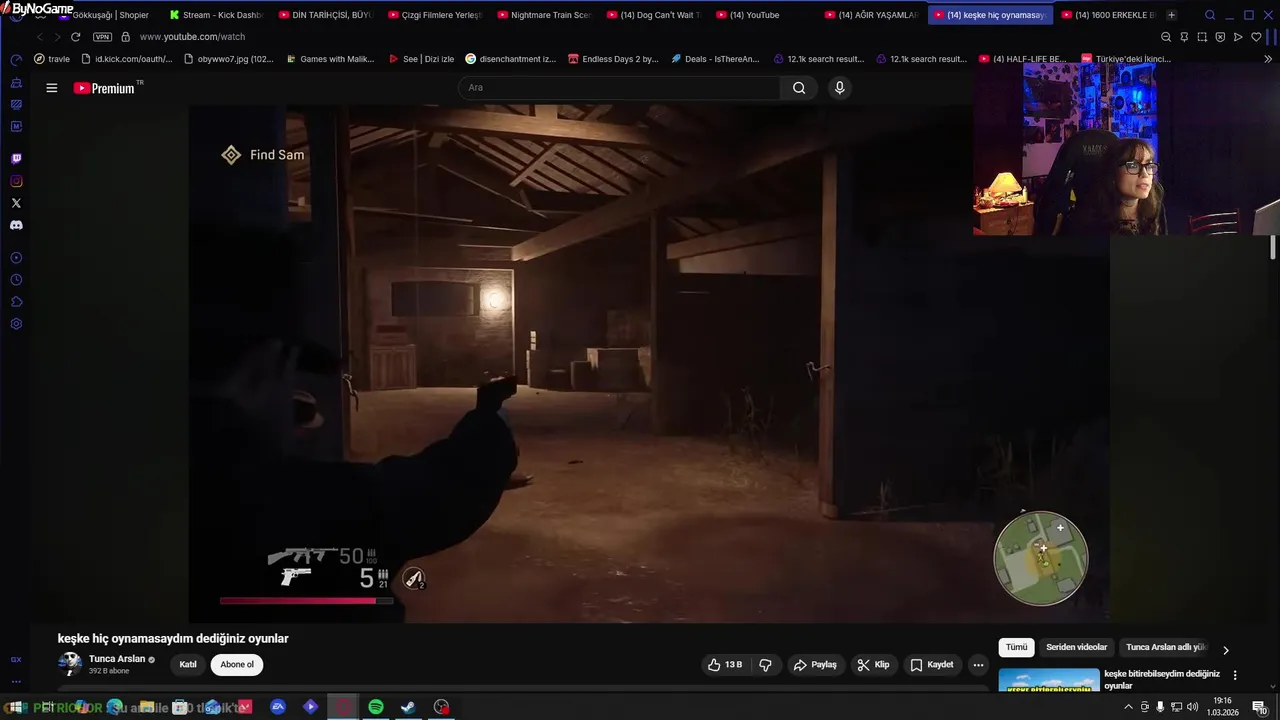Image resolution: width=1280 pixels, height=720 pixels.
Task: Save the video with Kaydet button
Action: click(932, 665)
